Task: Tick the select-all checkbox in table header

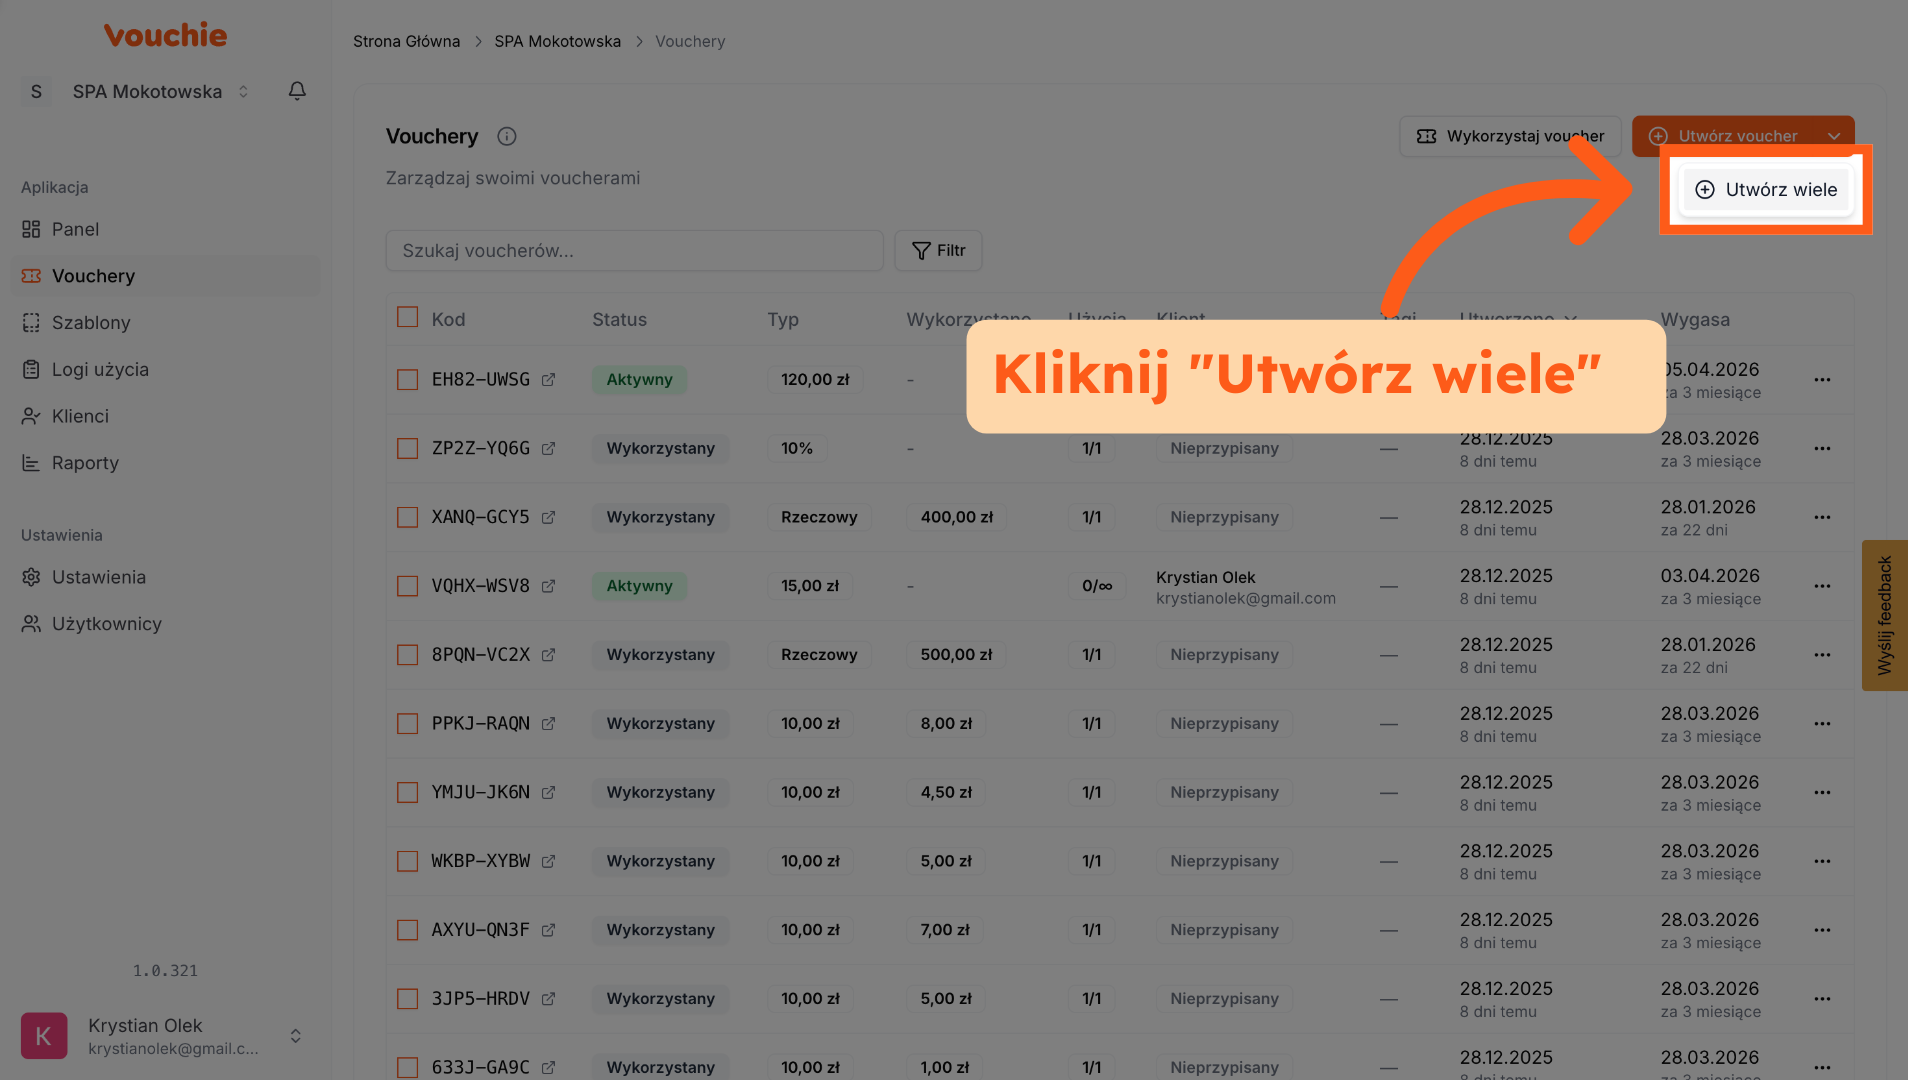Action: pos(407,318)
